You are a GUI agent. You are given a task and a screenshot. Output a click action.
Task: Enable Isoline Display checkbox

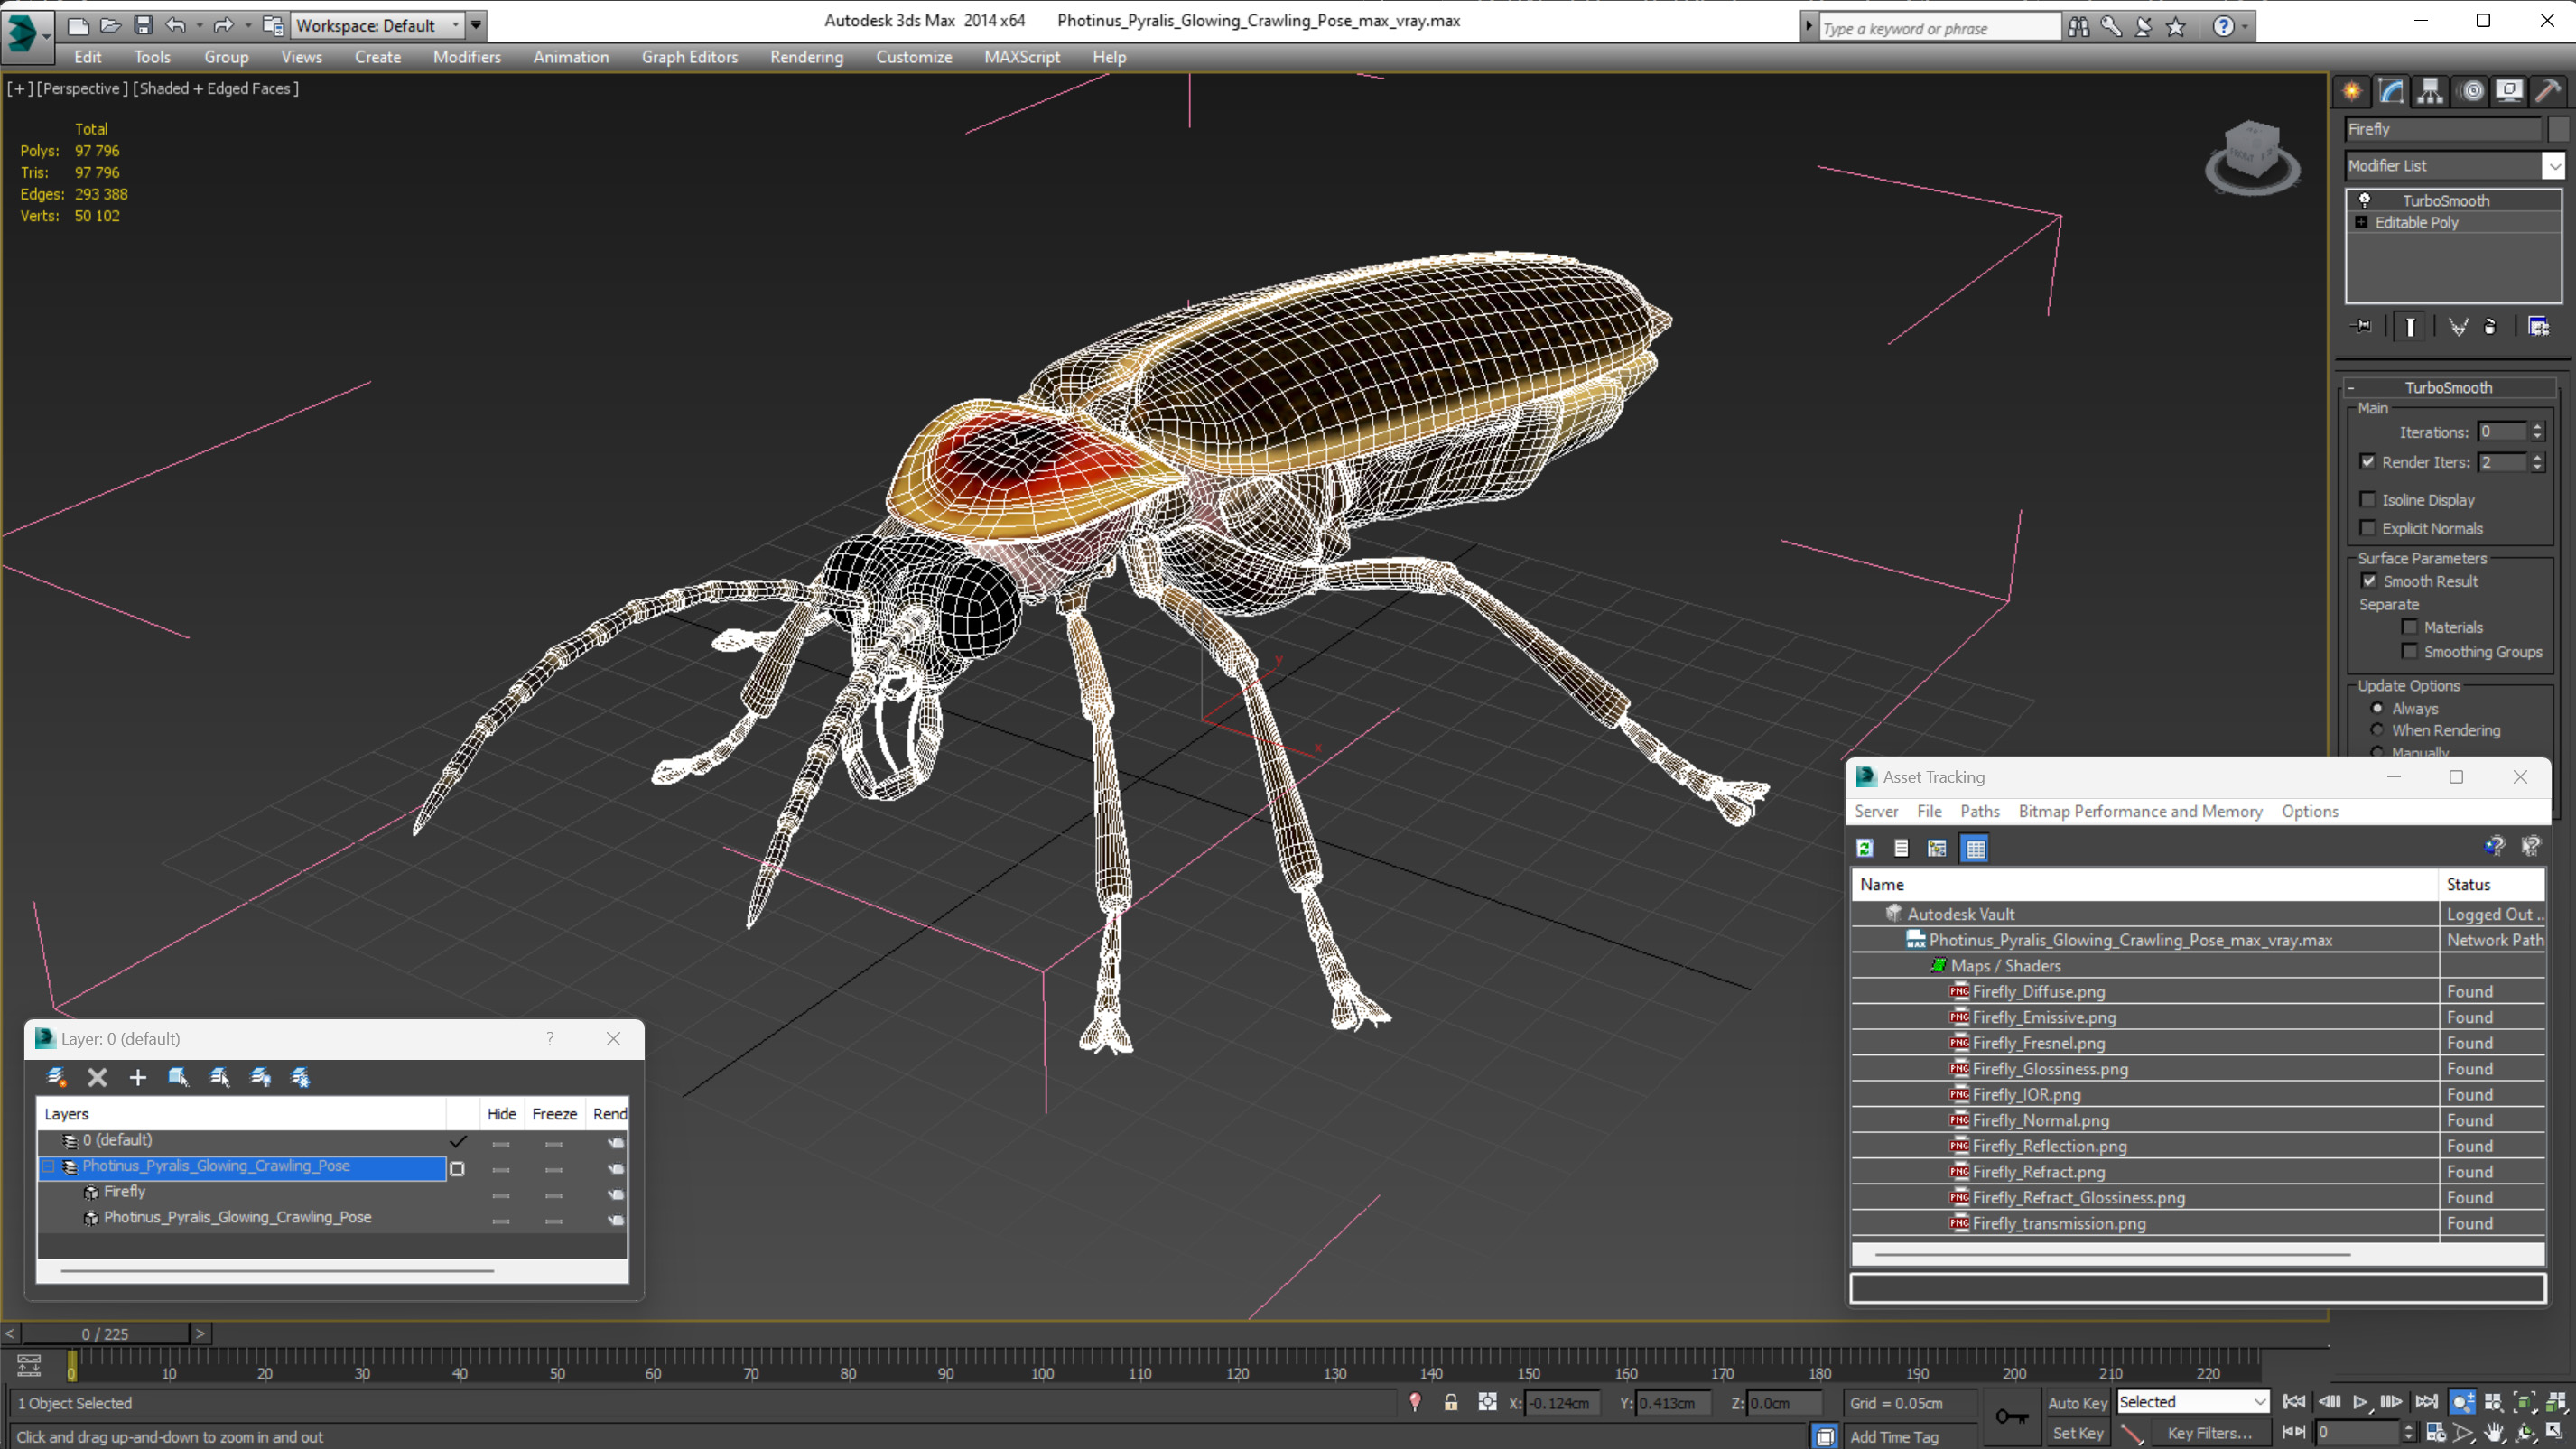click(x=2368, y=499)
